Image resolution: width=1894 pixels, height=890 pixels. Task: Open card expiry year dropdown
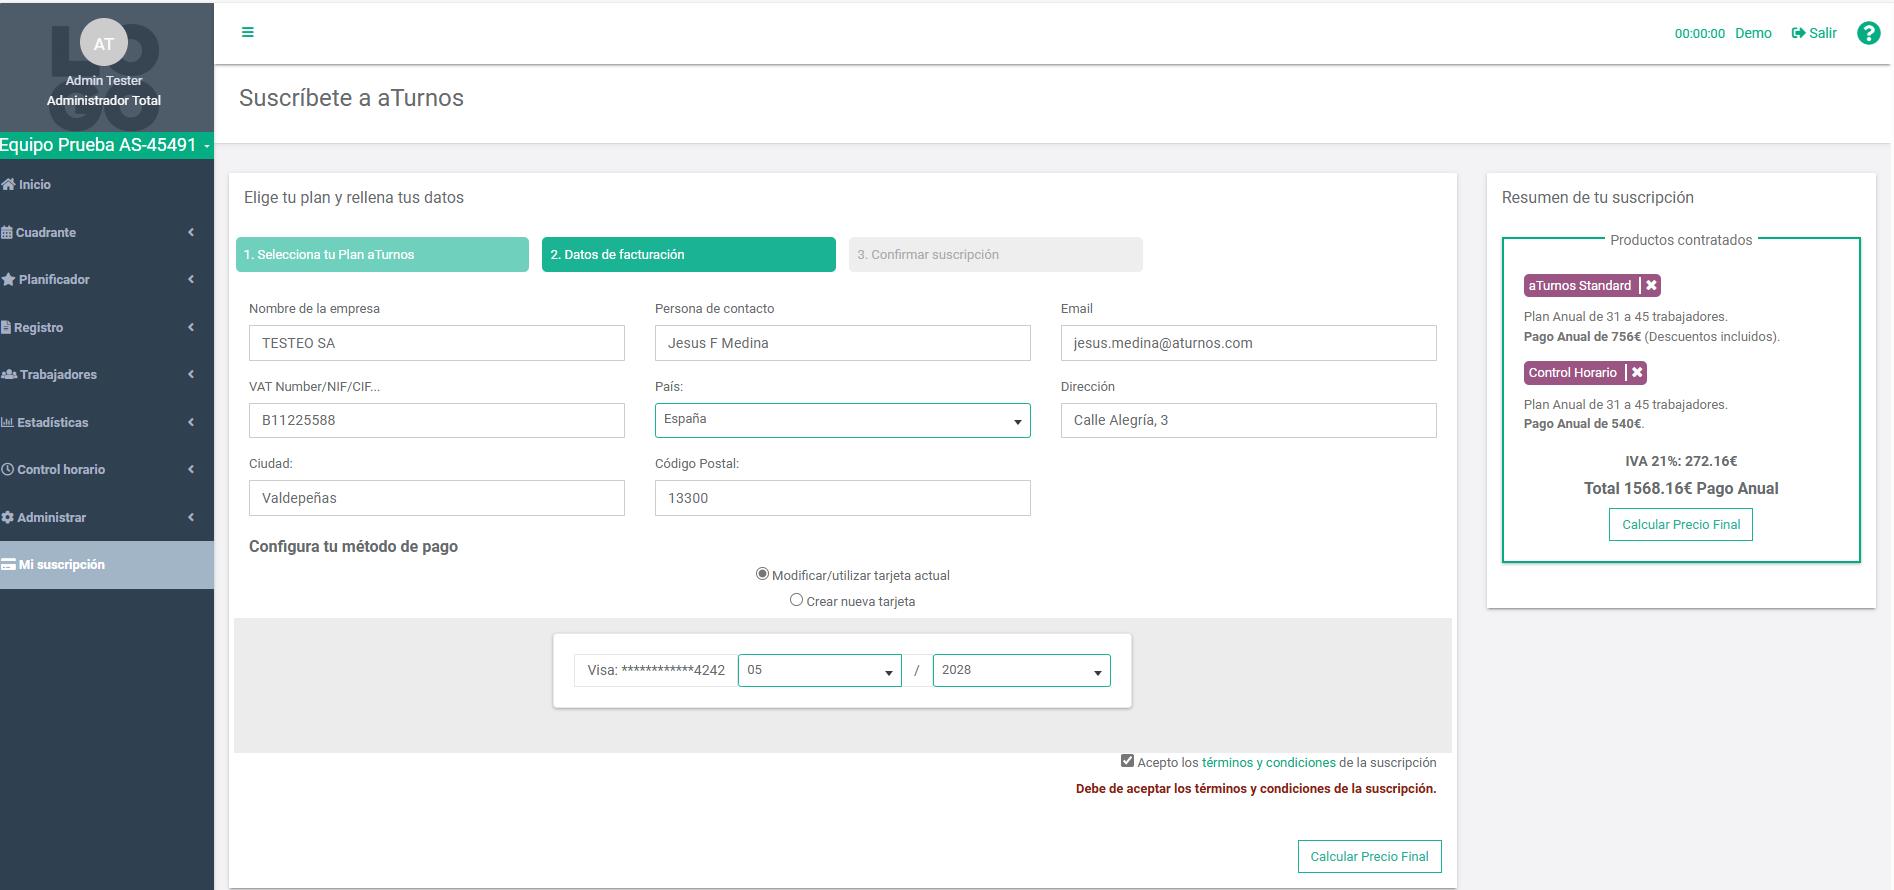click(x=1021, y=670)
